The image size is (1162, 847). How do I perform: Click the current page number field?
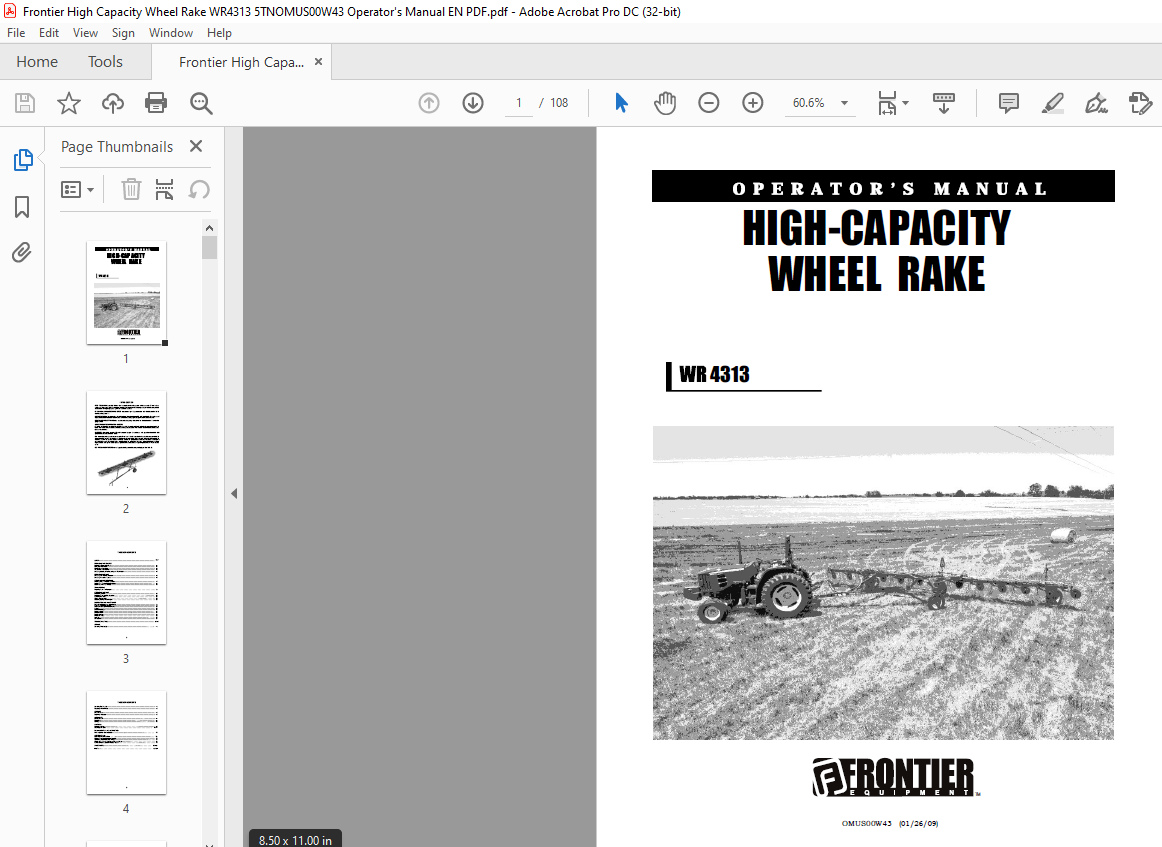(519, 103)
